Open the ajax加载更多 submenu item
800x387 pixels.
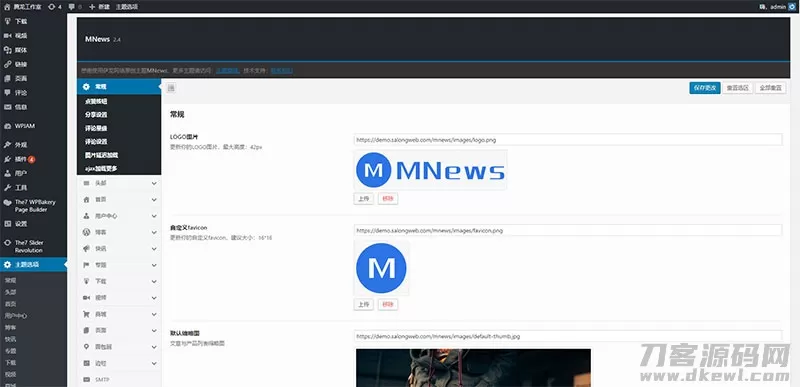(102, 168)
